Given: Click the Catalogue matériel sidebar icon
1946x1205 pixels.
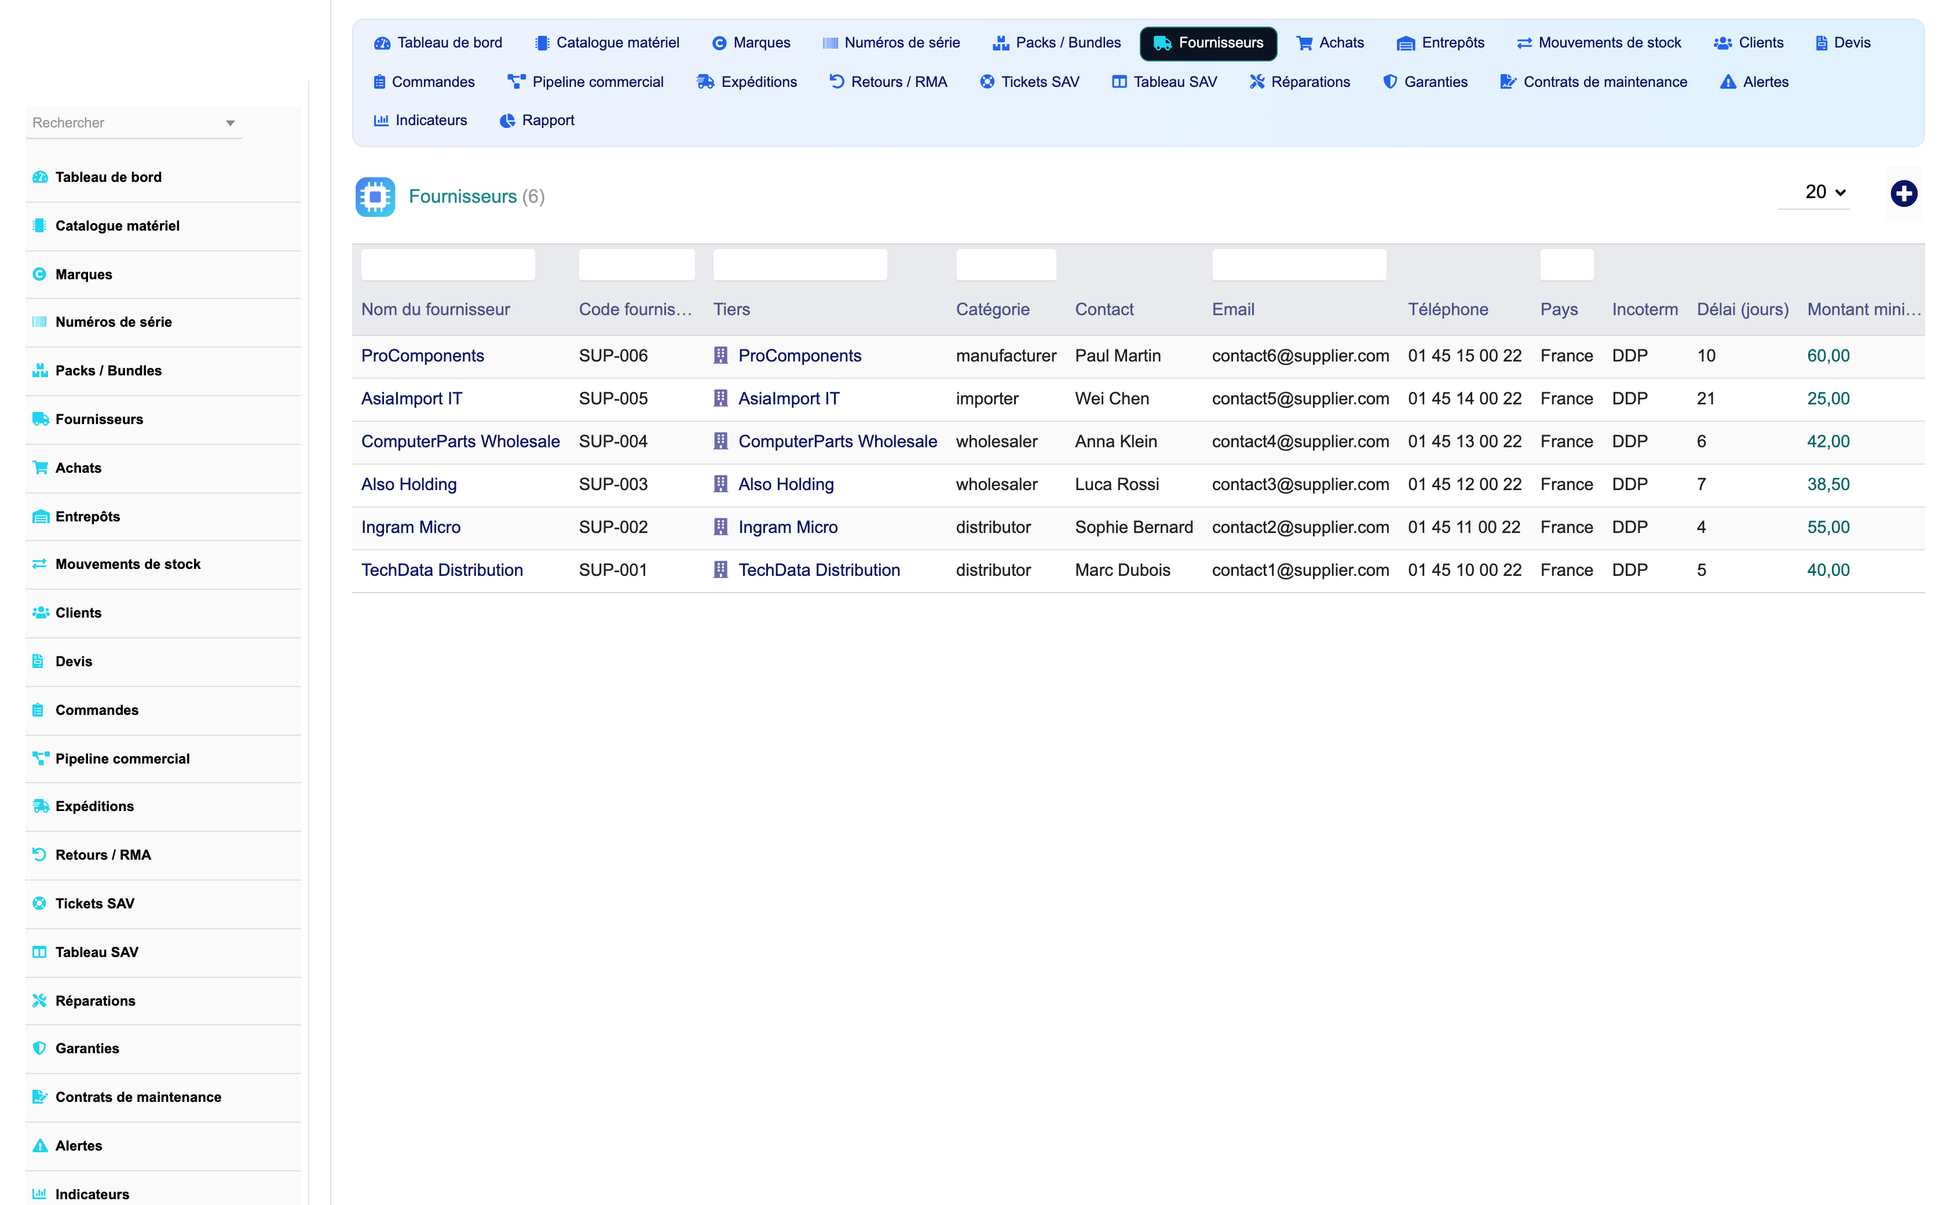Looking at the screenshot, I should [x=40, y=226].
